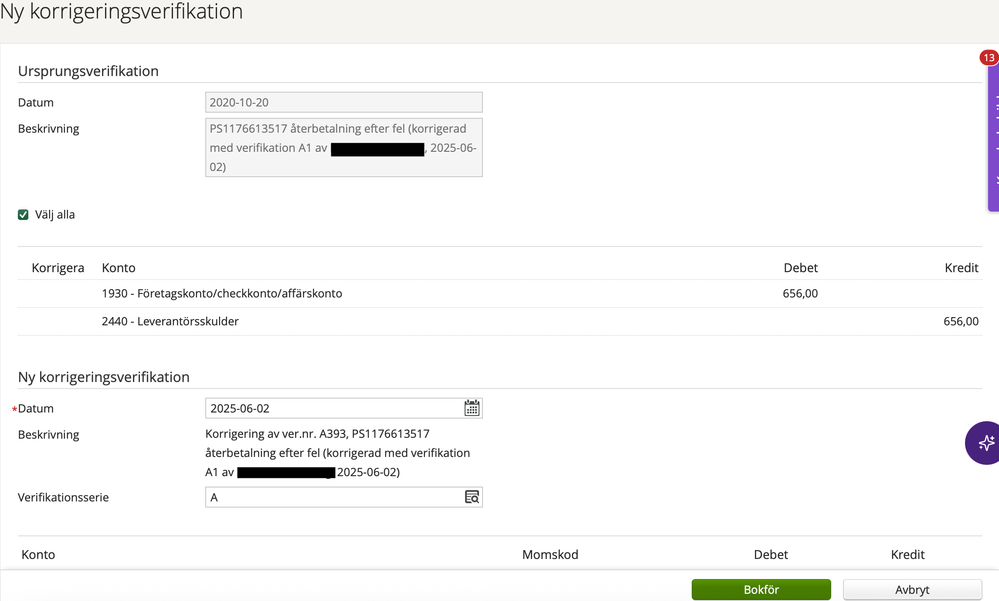The height and width of the screenshot is (601, 999).
Task: Click the original Beskrivning text box
Action: 344,147
